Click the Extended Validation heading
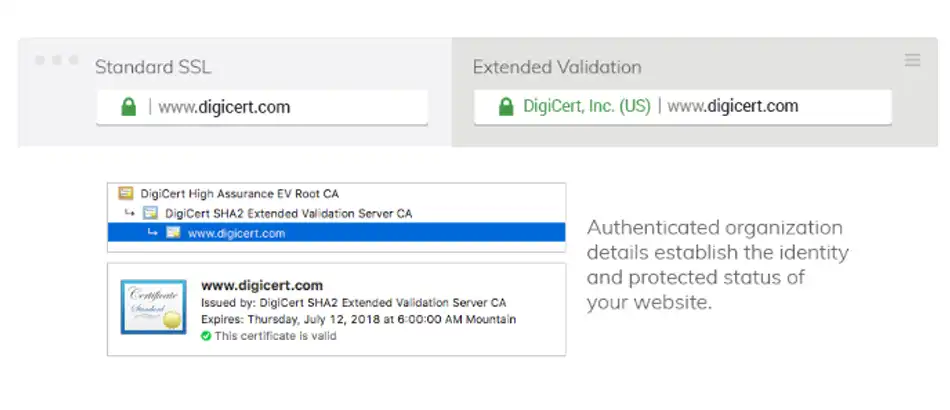The image size is (950, 410). point(557,67)
